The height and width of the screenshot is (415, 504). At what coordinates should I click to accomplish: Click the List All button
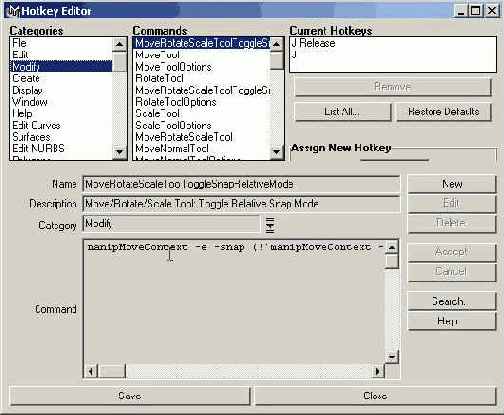[x=342, y=112]
